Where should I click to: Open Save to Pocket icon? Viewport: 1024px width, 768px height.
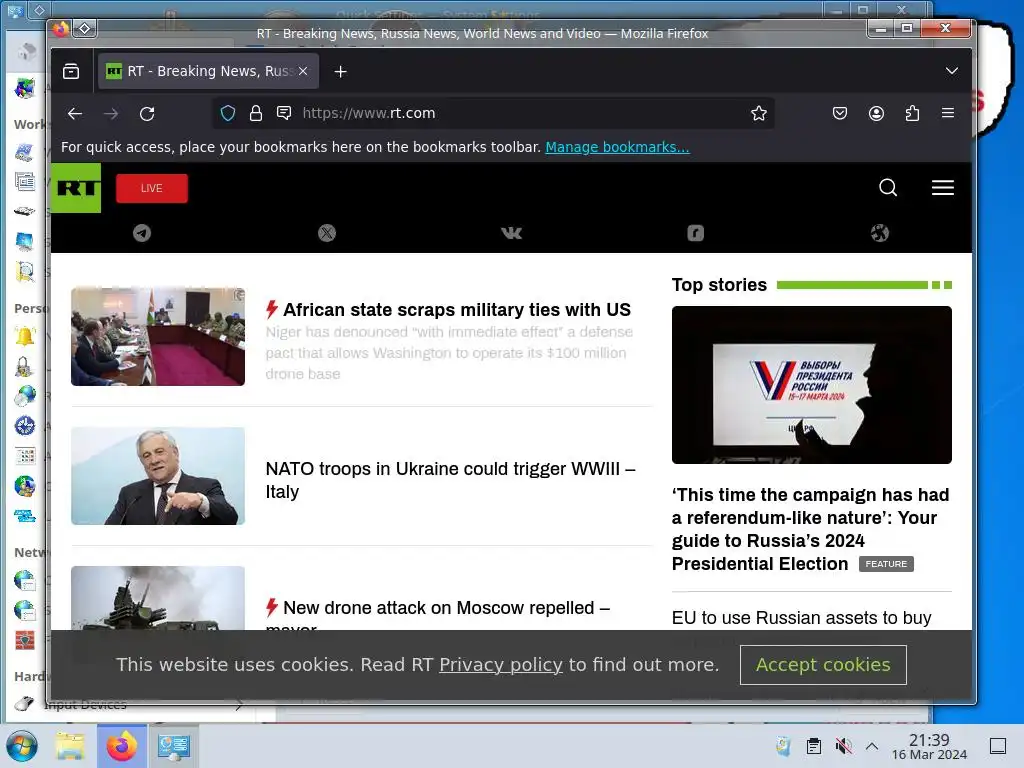tap(840, 113)
